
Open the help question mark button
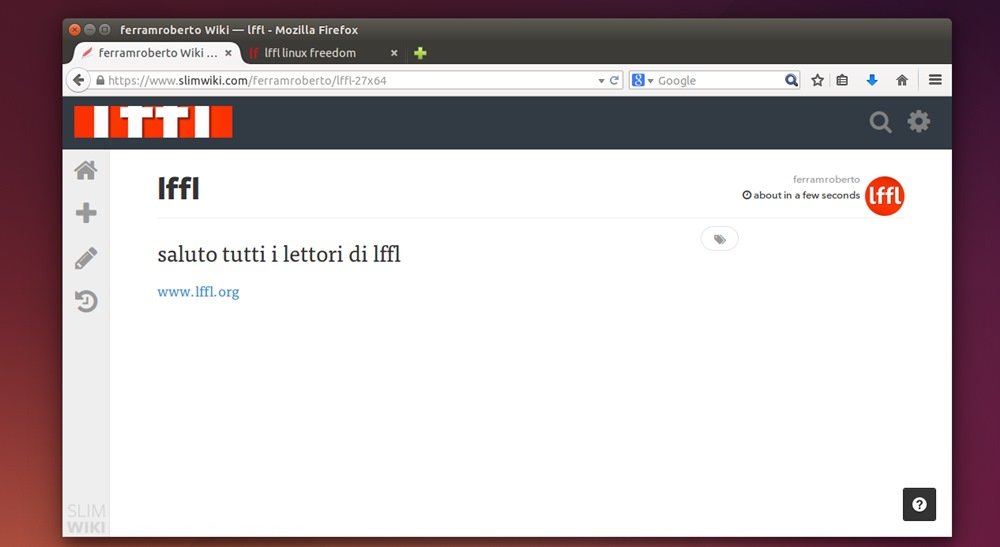(x=919, y=504)
